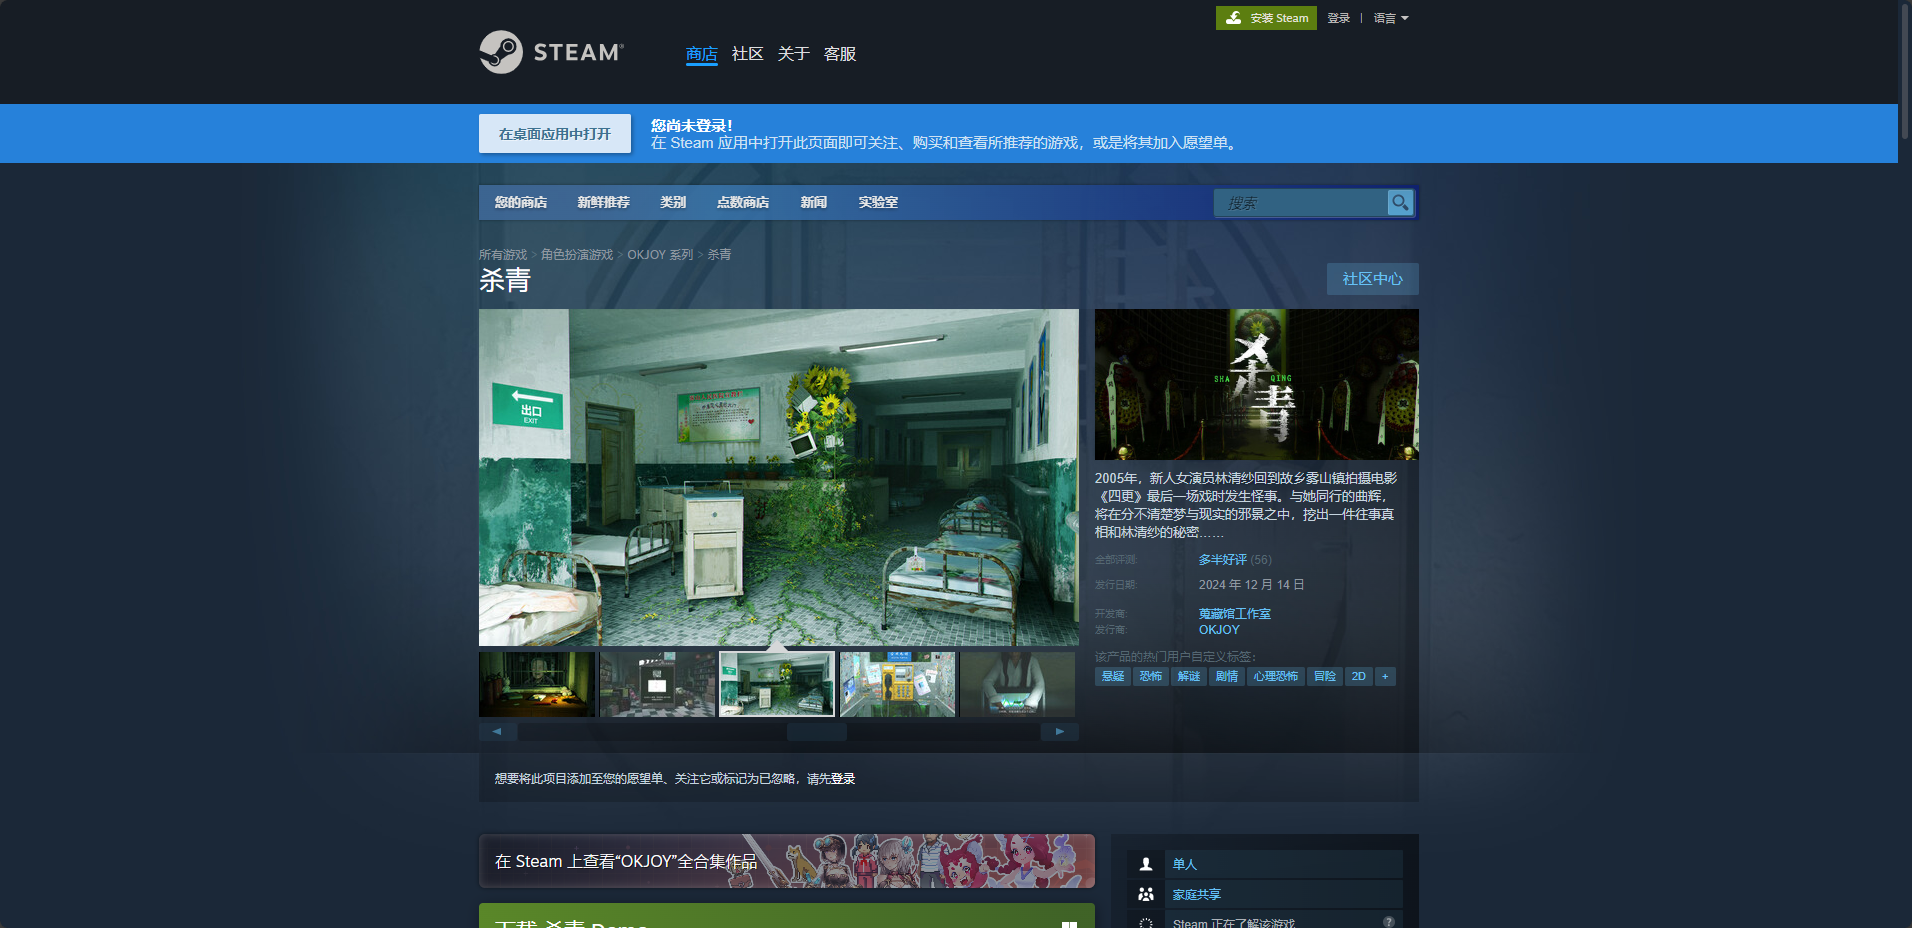Click the developer 莫藏馆工作室 link
The image size is (1912, 928).
pyautogui.click(x=1235, y=614)
